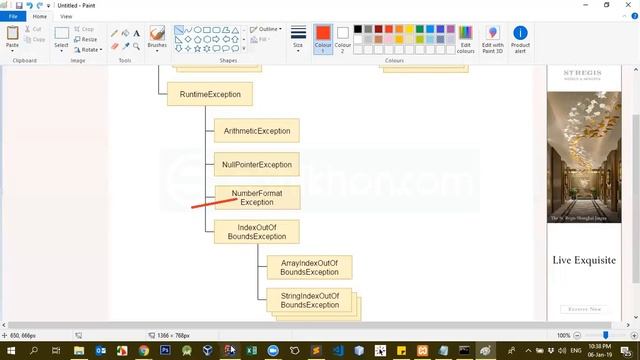Image resolution: width=640 pixels, height=360 pixels.
Task: Switch to the Home tab
Action: tap(40, 16)
